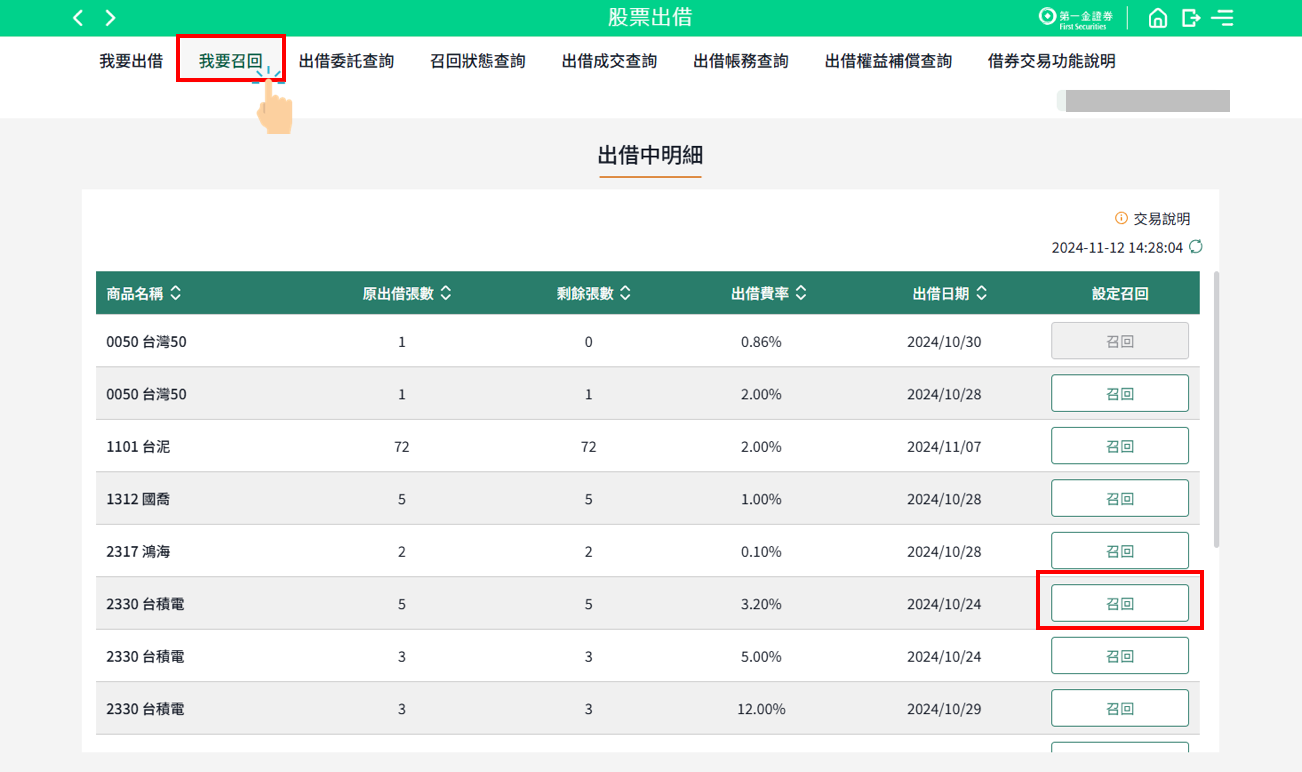
Task: Switch to the 我要出借 tab
Action: 131,61
